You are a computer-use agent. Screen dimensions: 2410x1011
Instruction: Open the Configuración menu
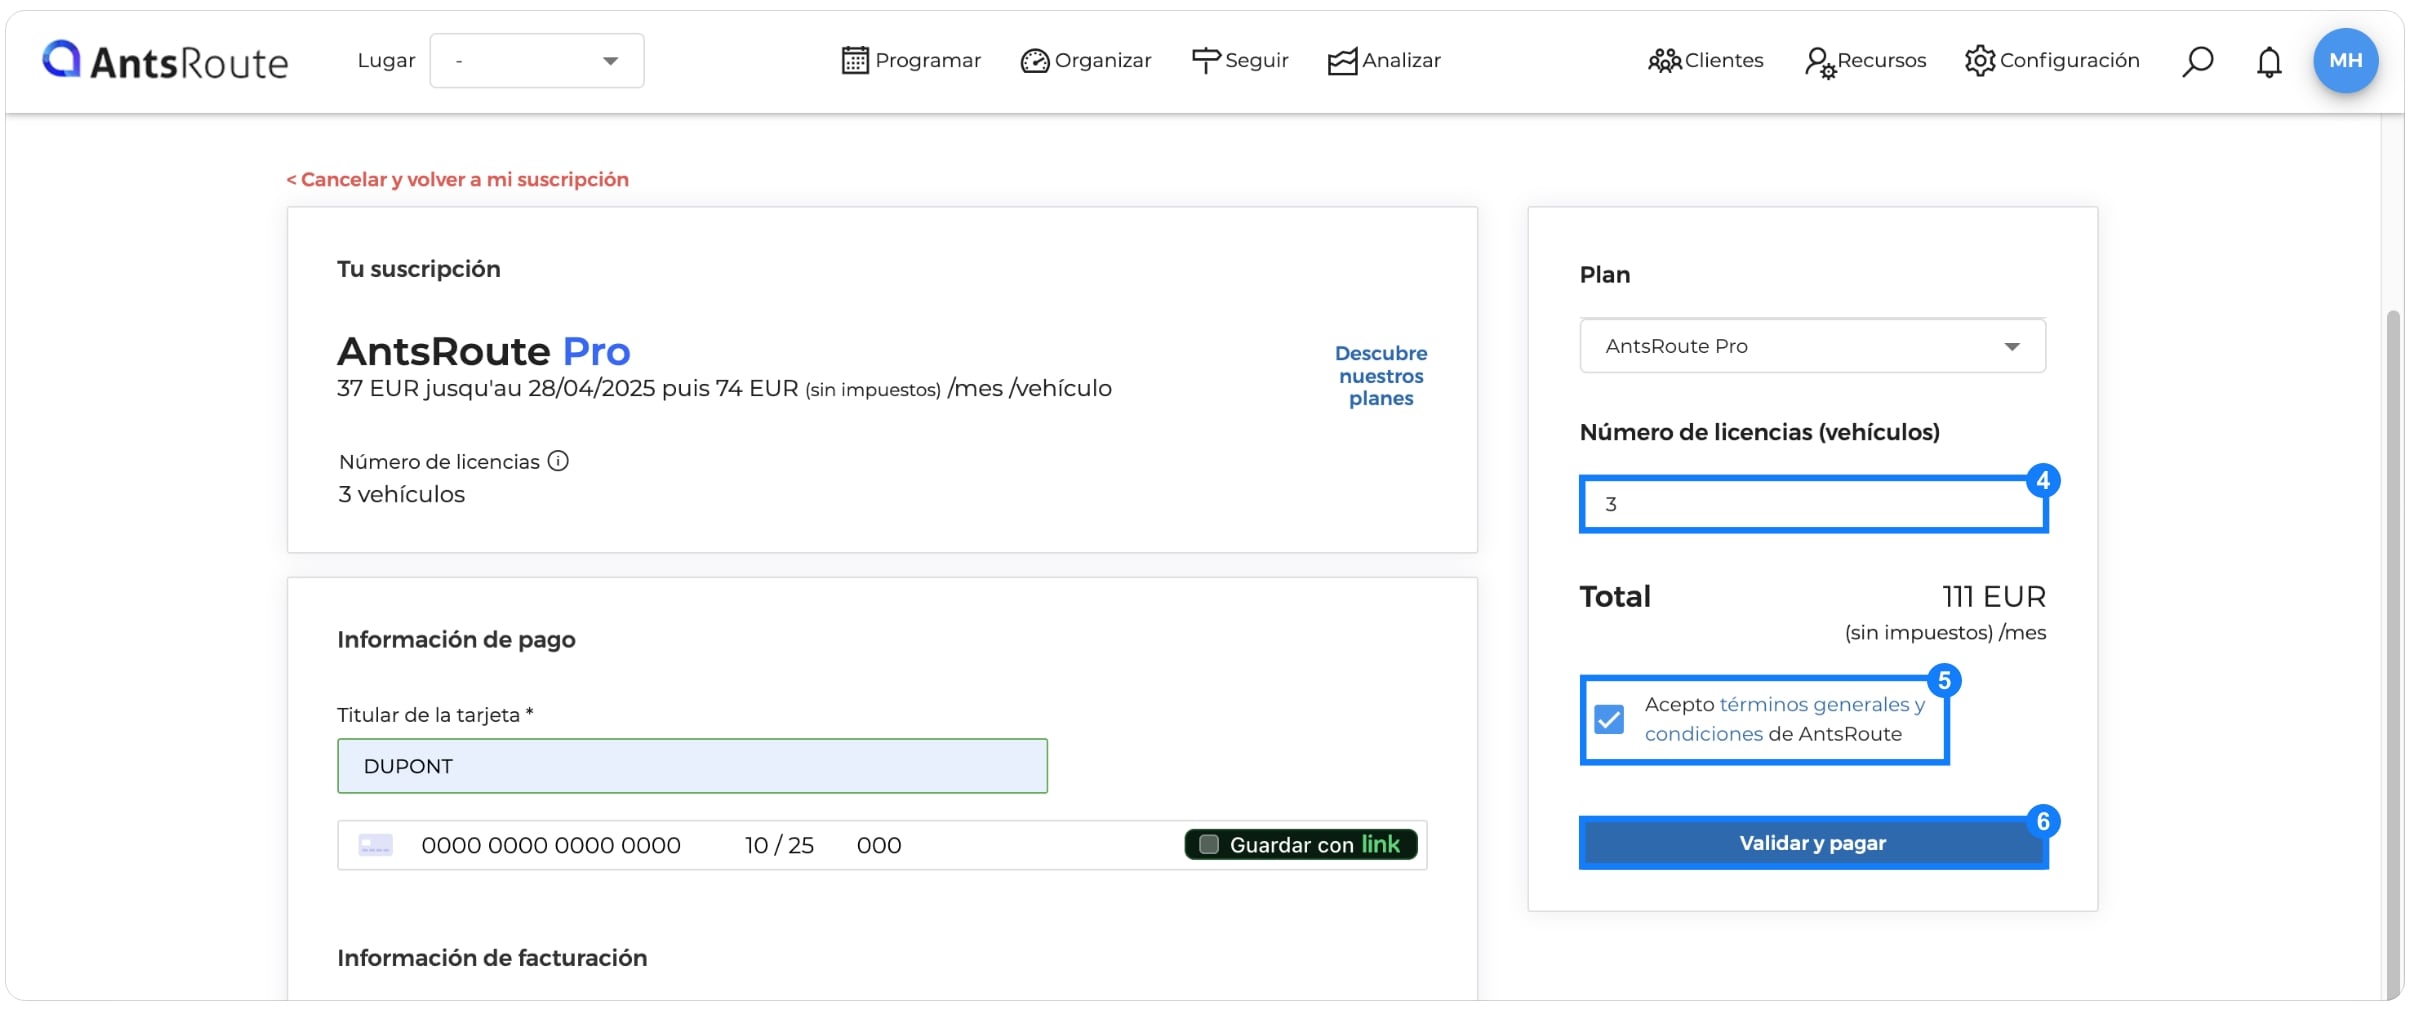tap(2052, 61)
